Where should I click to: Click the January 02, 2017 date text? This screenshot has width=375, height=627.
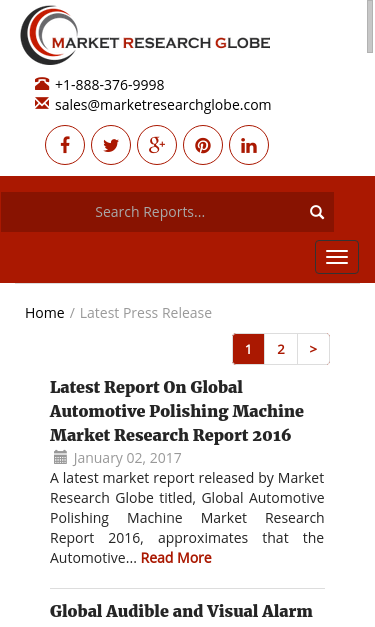coord(127,458)
